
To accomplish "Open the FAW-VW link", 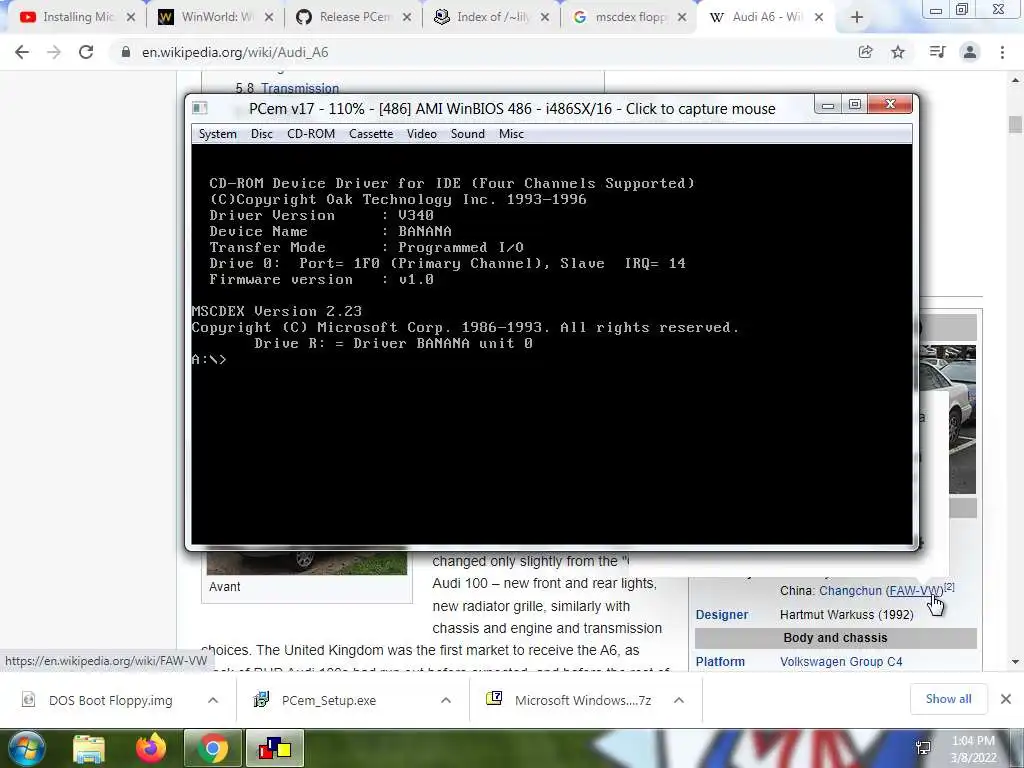I will (x=916, y=590).
